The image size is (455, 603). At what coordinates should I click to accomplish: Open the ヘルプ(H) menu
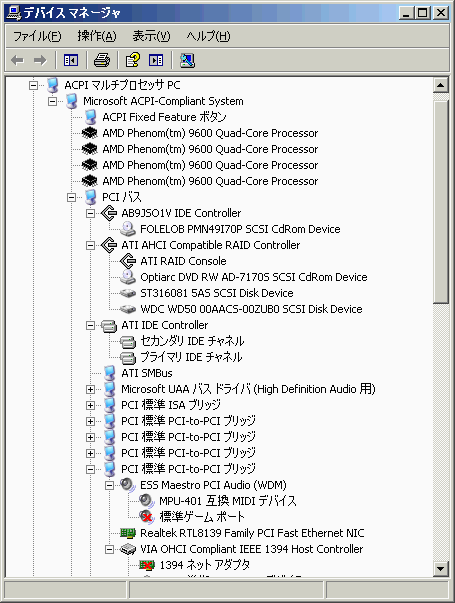pyautogui.click(x=208, y=36)
